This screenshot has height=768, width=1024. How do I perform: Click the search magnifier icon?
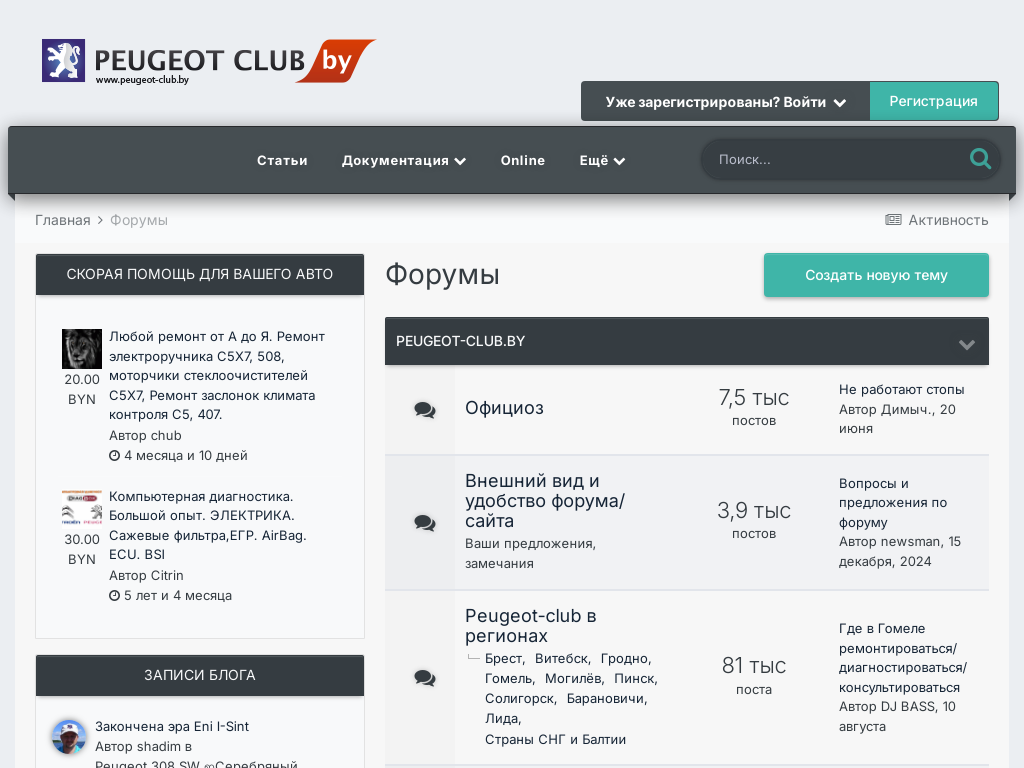pos(980,159)
